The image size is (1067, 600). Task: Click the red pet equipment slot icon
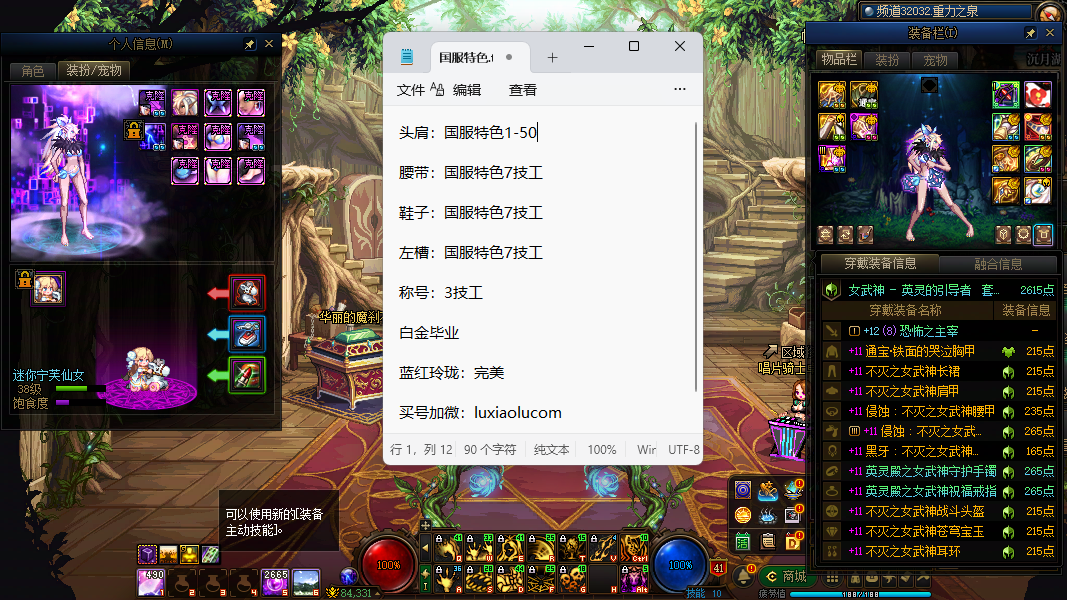point(247,293)
